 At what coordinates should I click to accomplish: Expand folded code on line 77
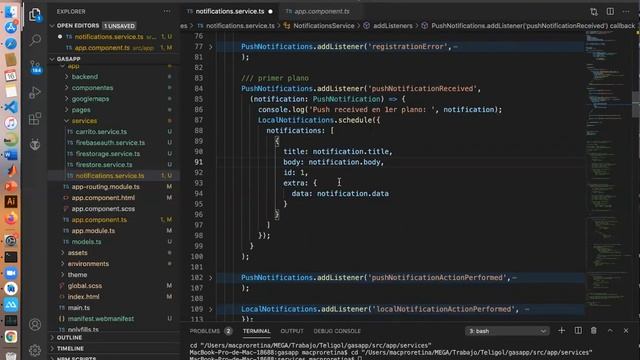[211, 47]
